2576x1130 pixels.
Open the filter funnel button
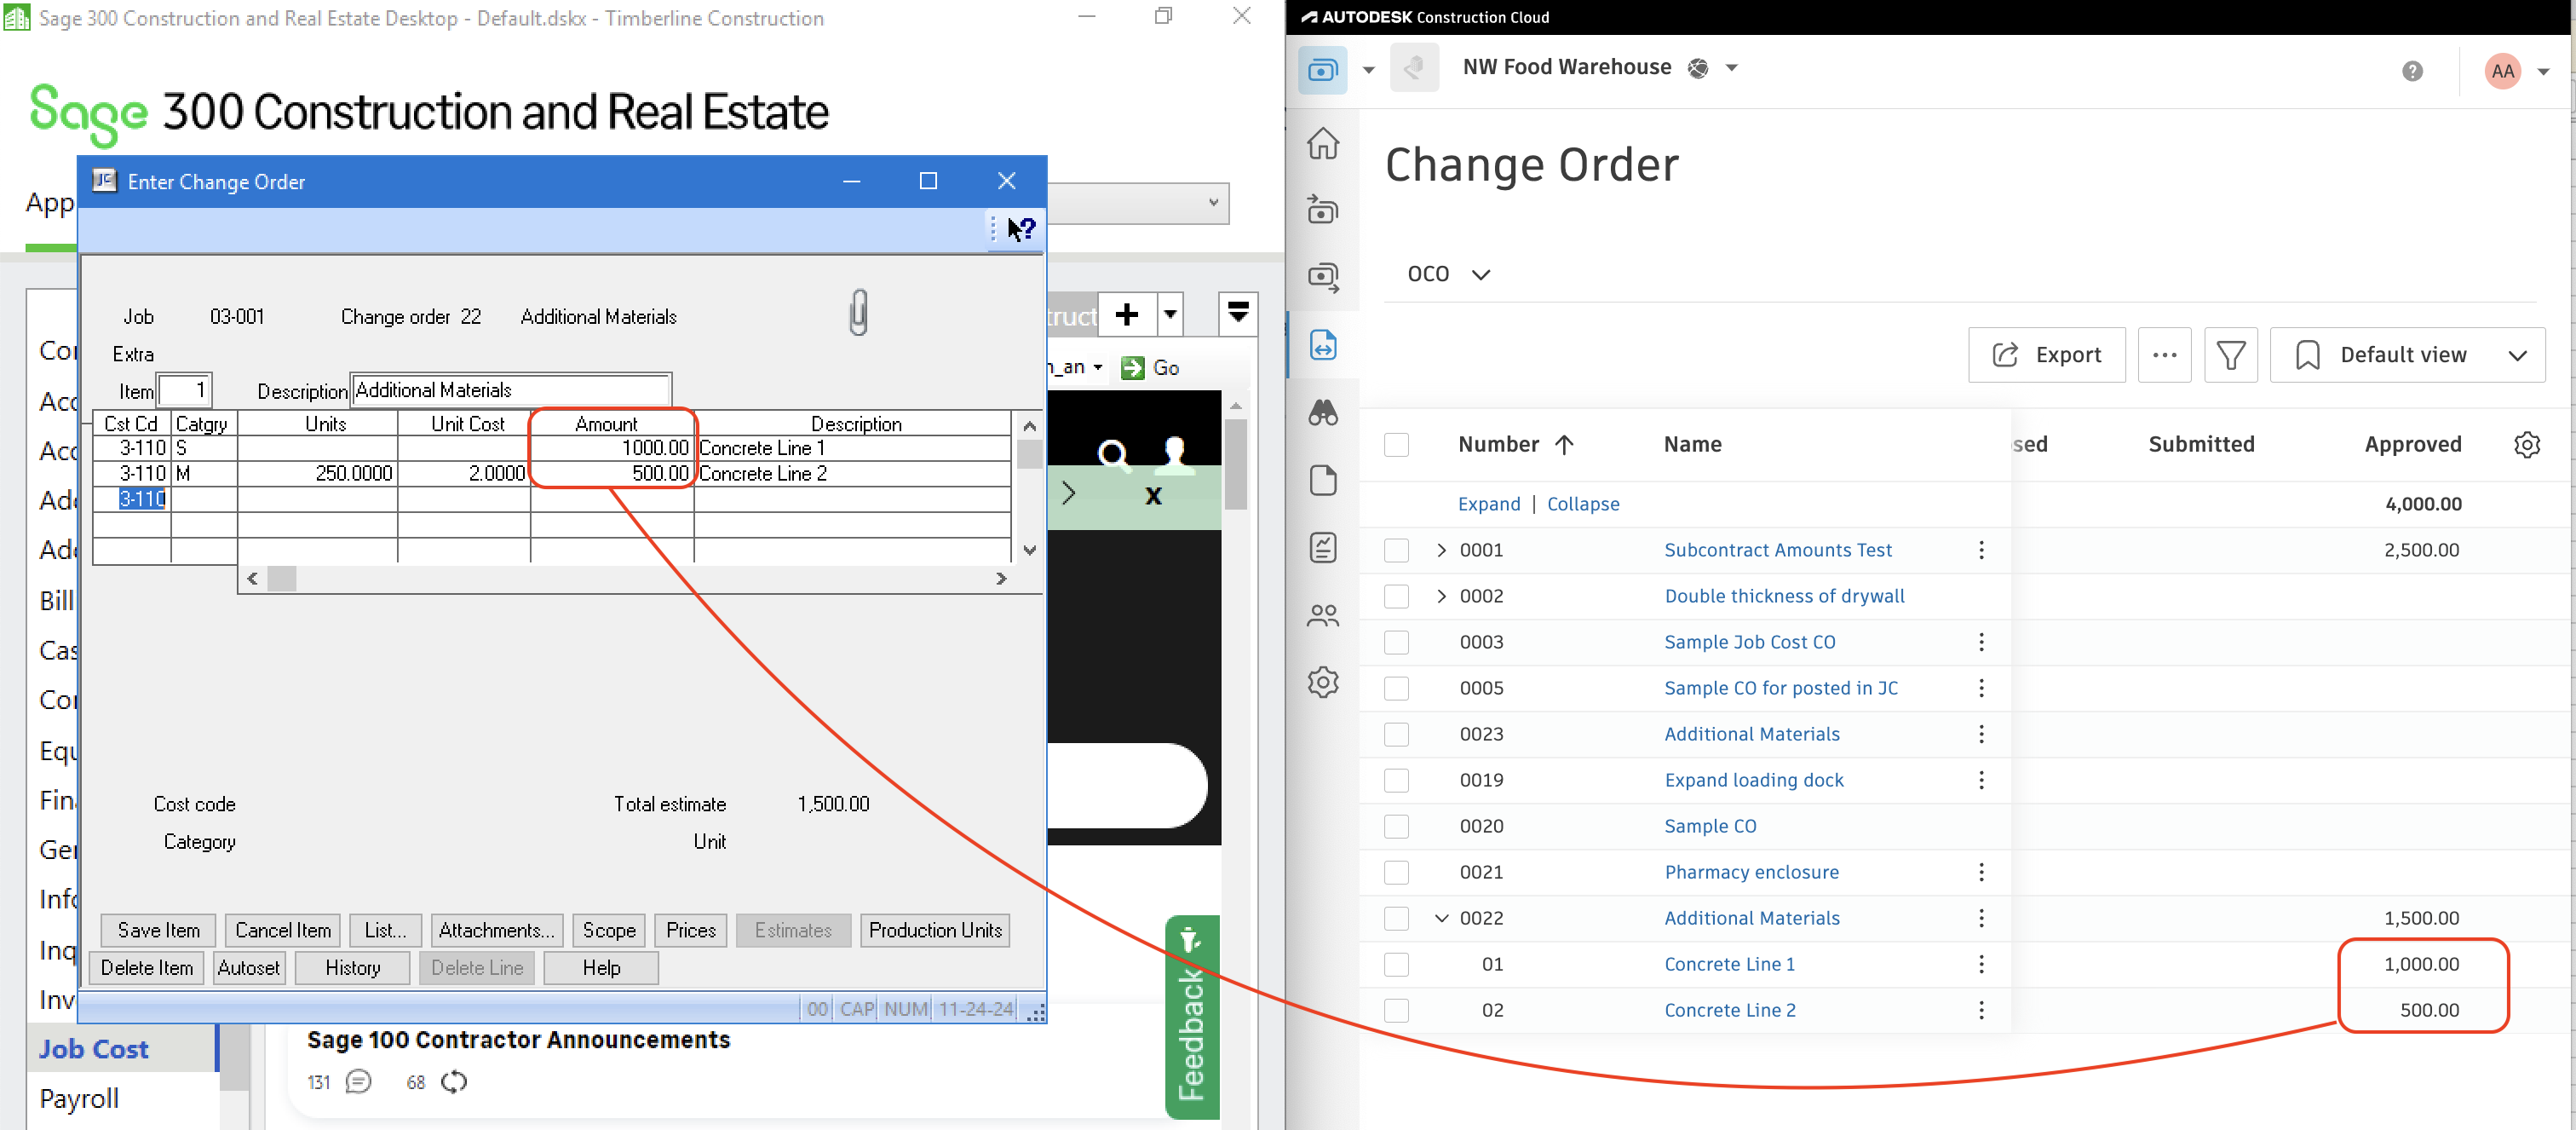pyautogui.click(x=2231, y=355)
